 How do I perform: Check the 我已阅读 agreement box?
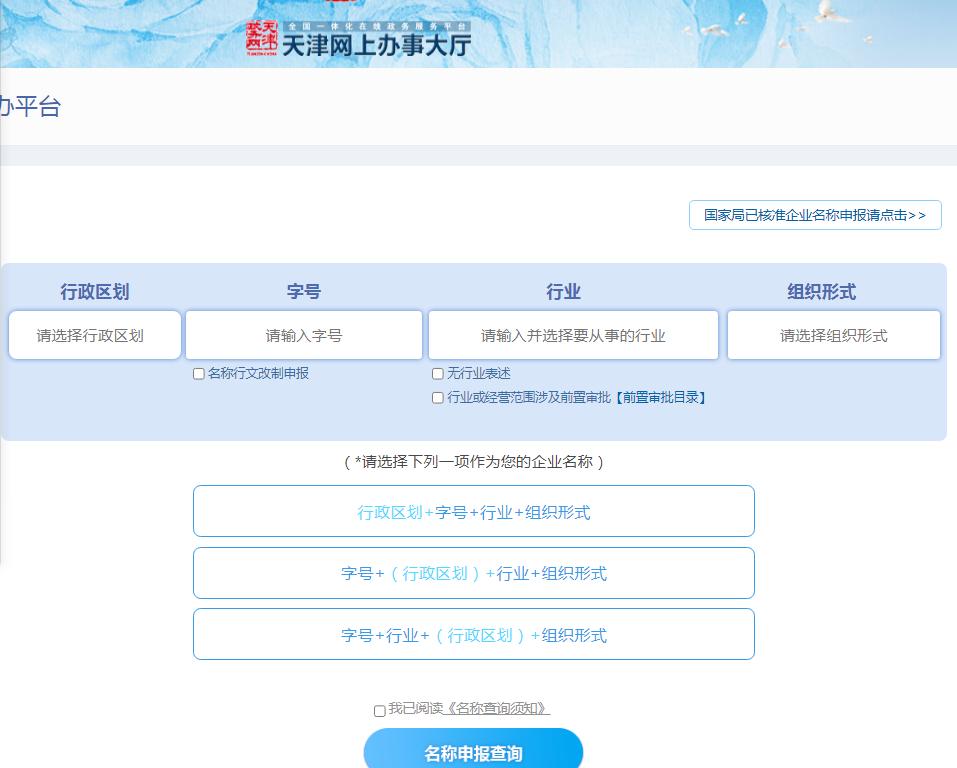(379, 711)
